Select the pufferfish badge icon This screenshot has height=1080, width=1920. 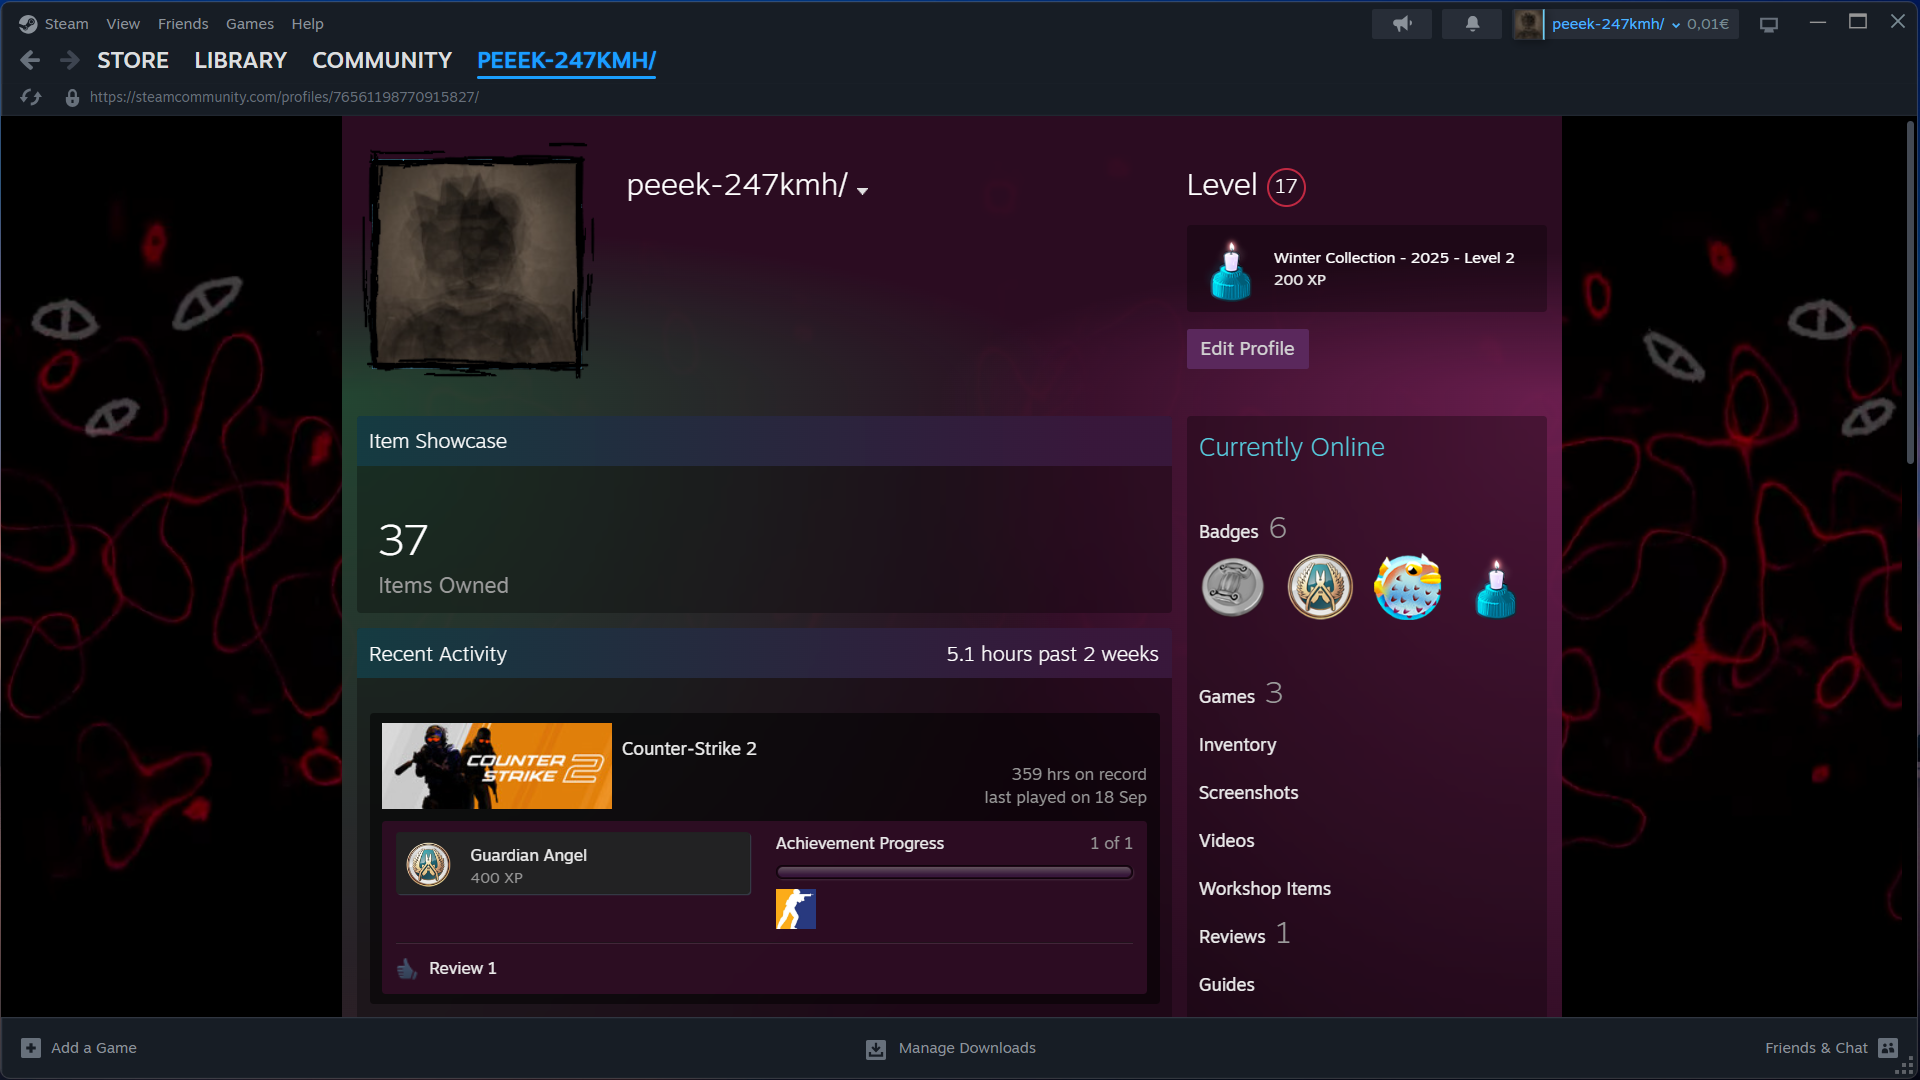1408,587
